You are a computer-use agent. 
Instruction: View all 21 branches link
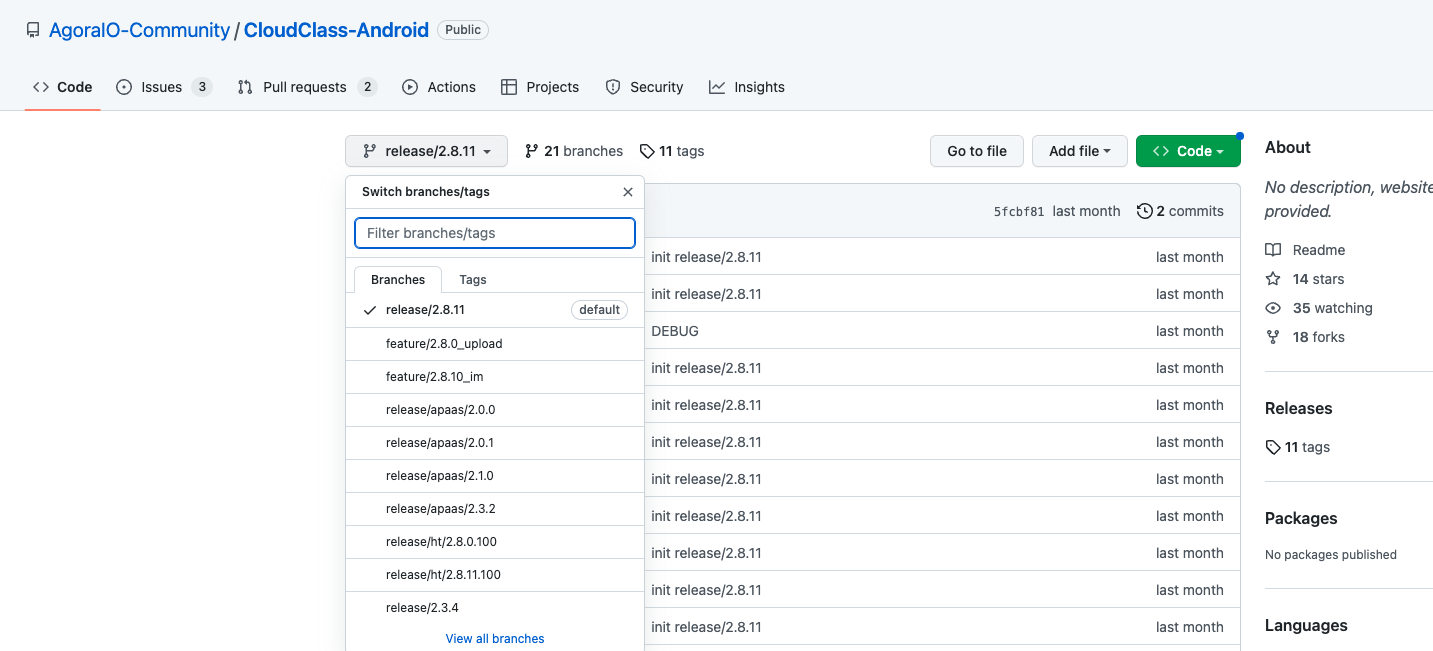click(x=574, y=151)
